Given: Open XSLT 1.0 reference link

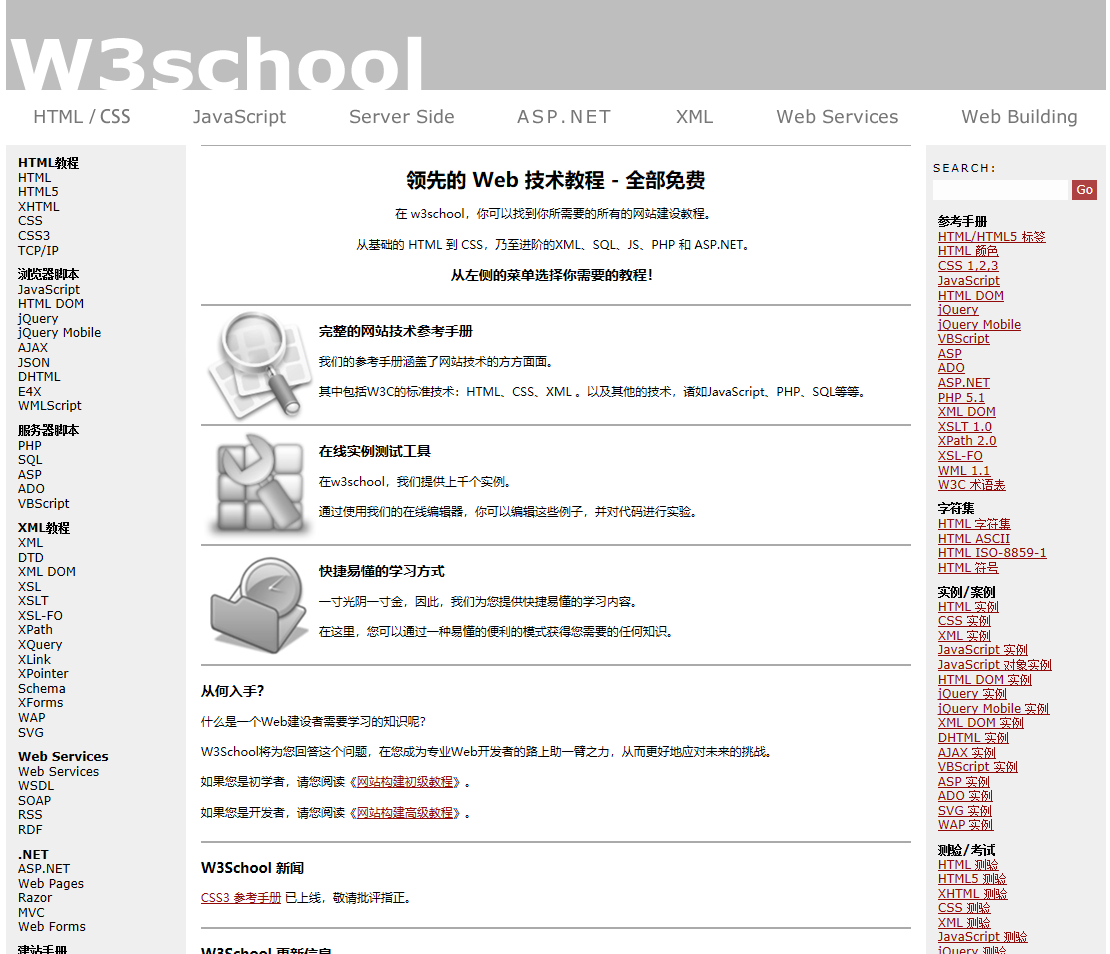Looking at the screenshot, I should pyautogui.click(x=964, y=427).
